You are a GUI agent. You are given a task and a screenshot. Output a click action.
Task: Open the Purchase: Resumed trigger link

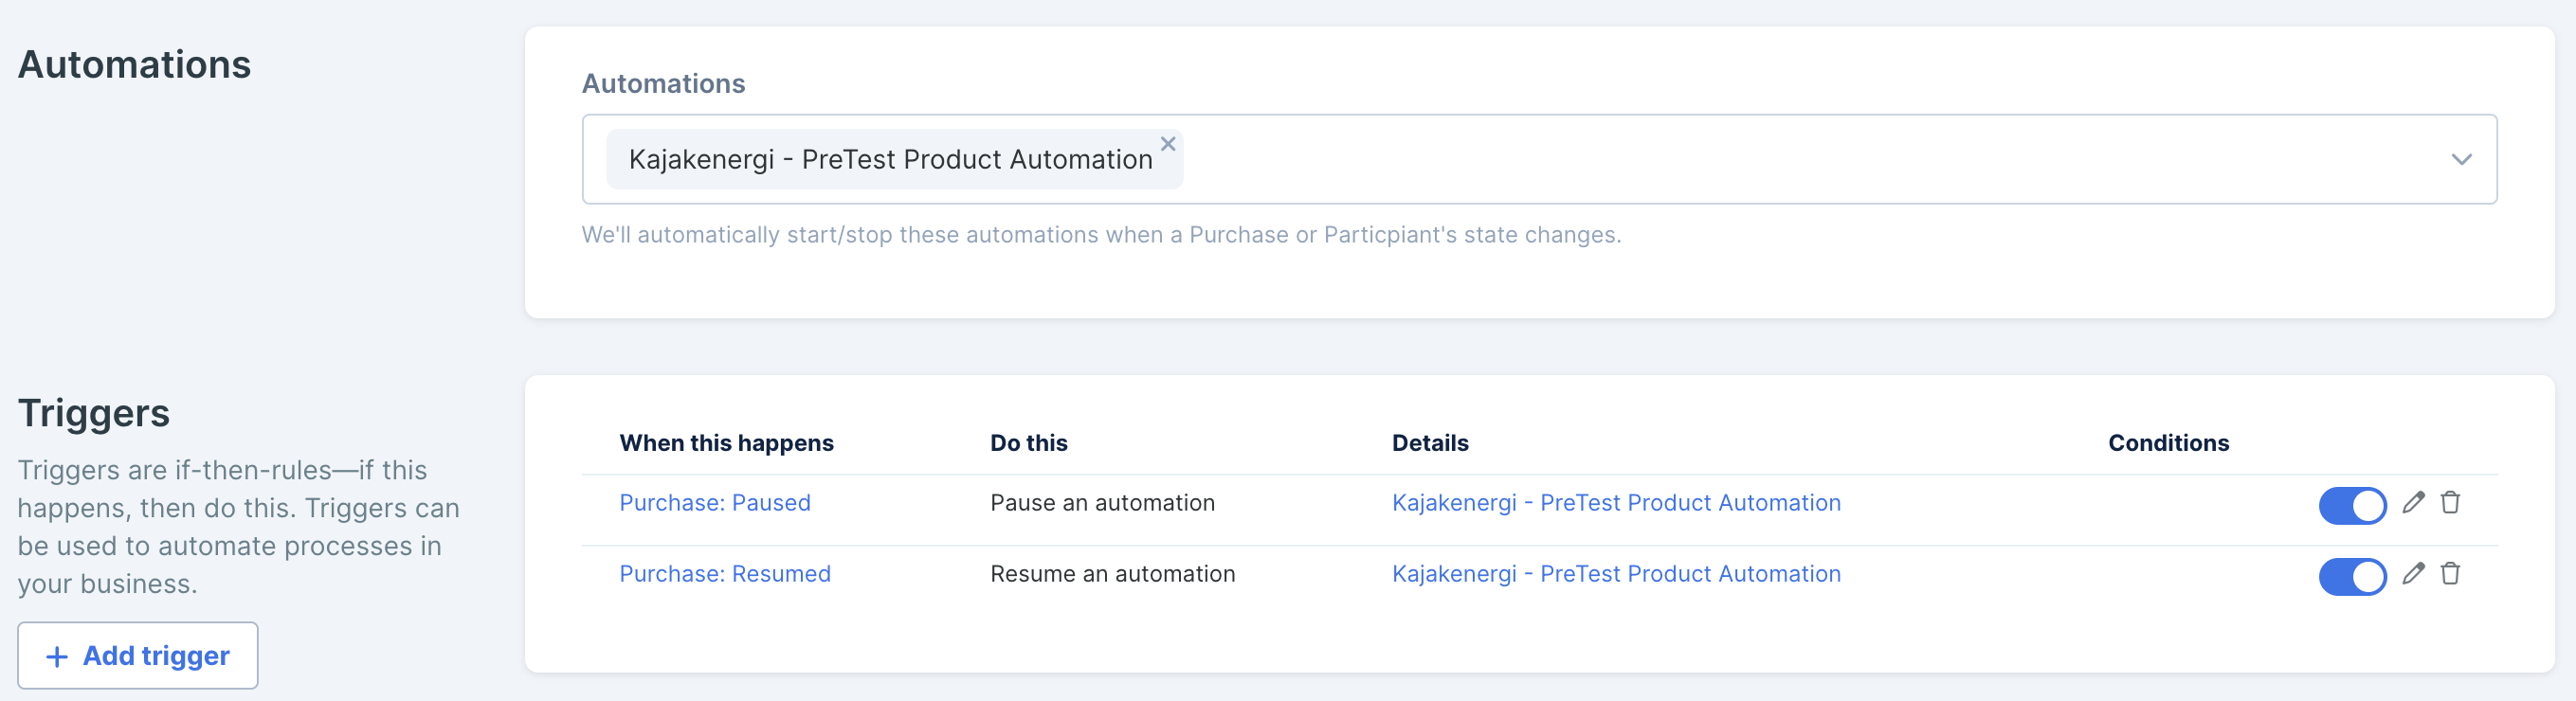point(724,574)
